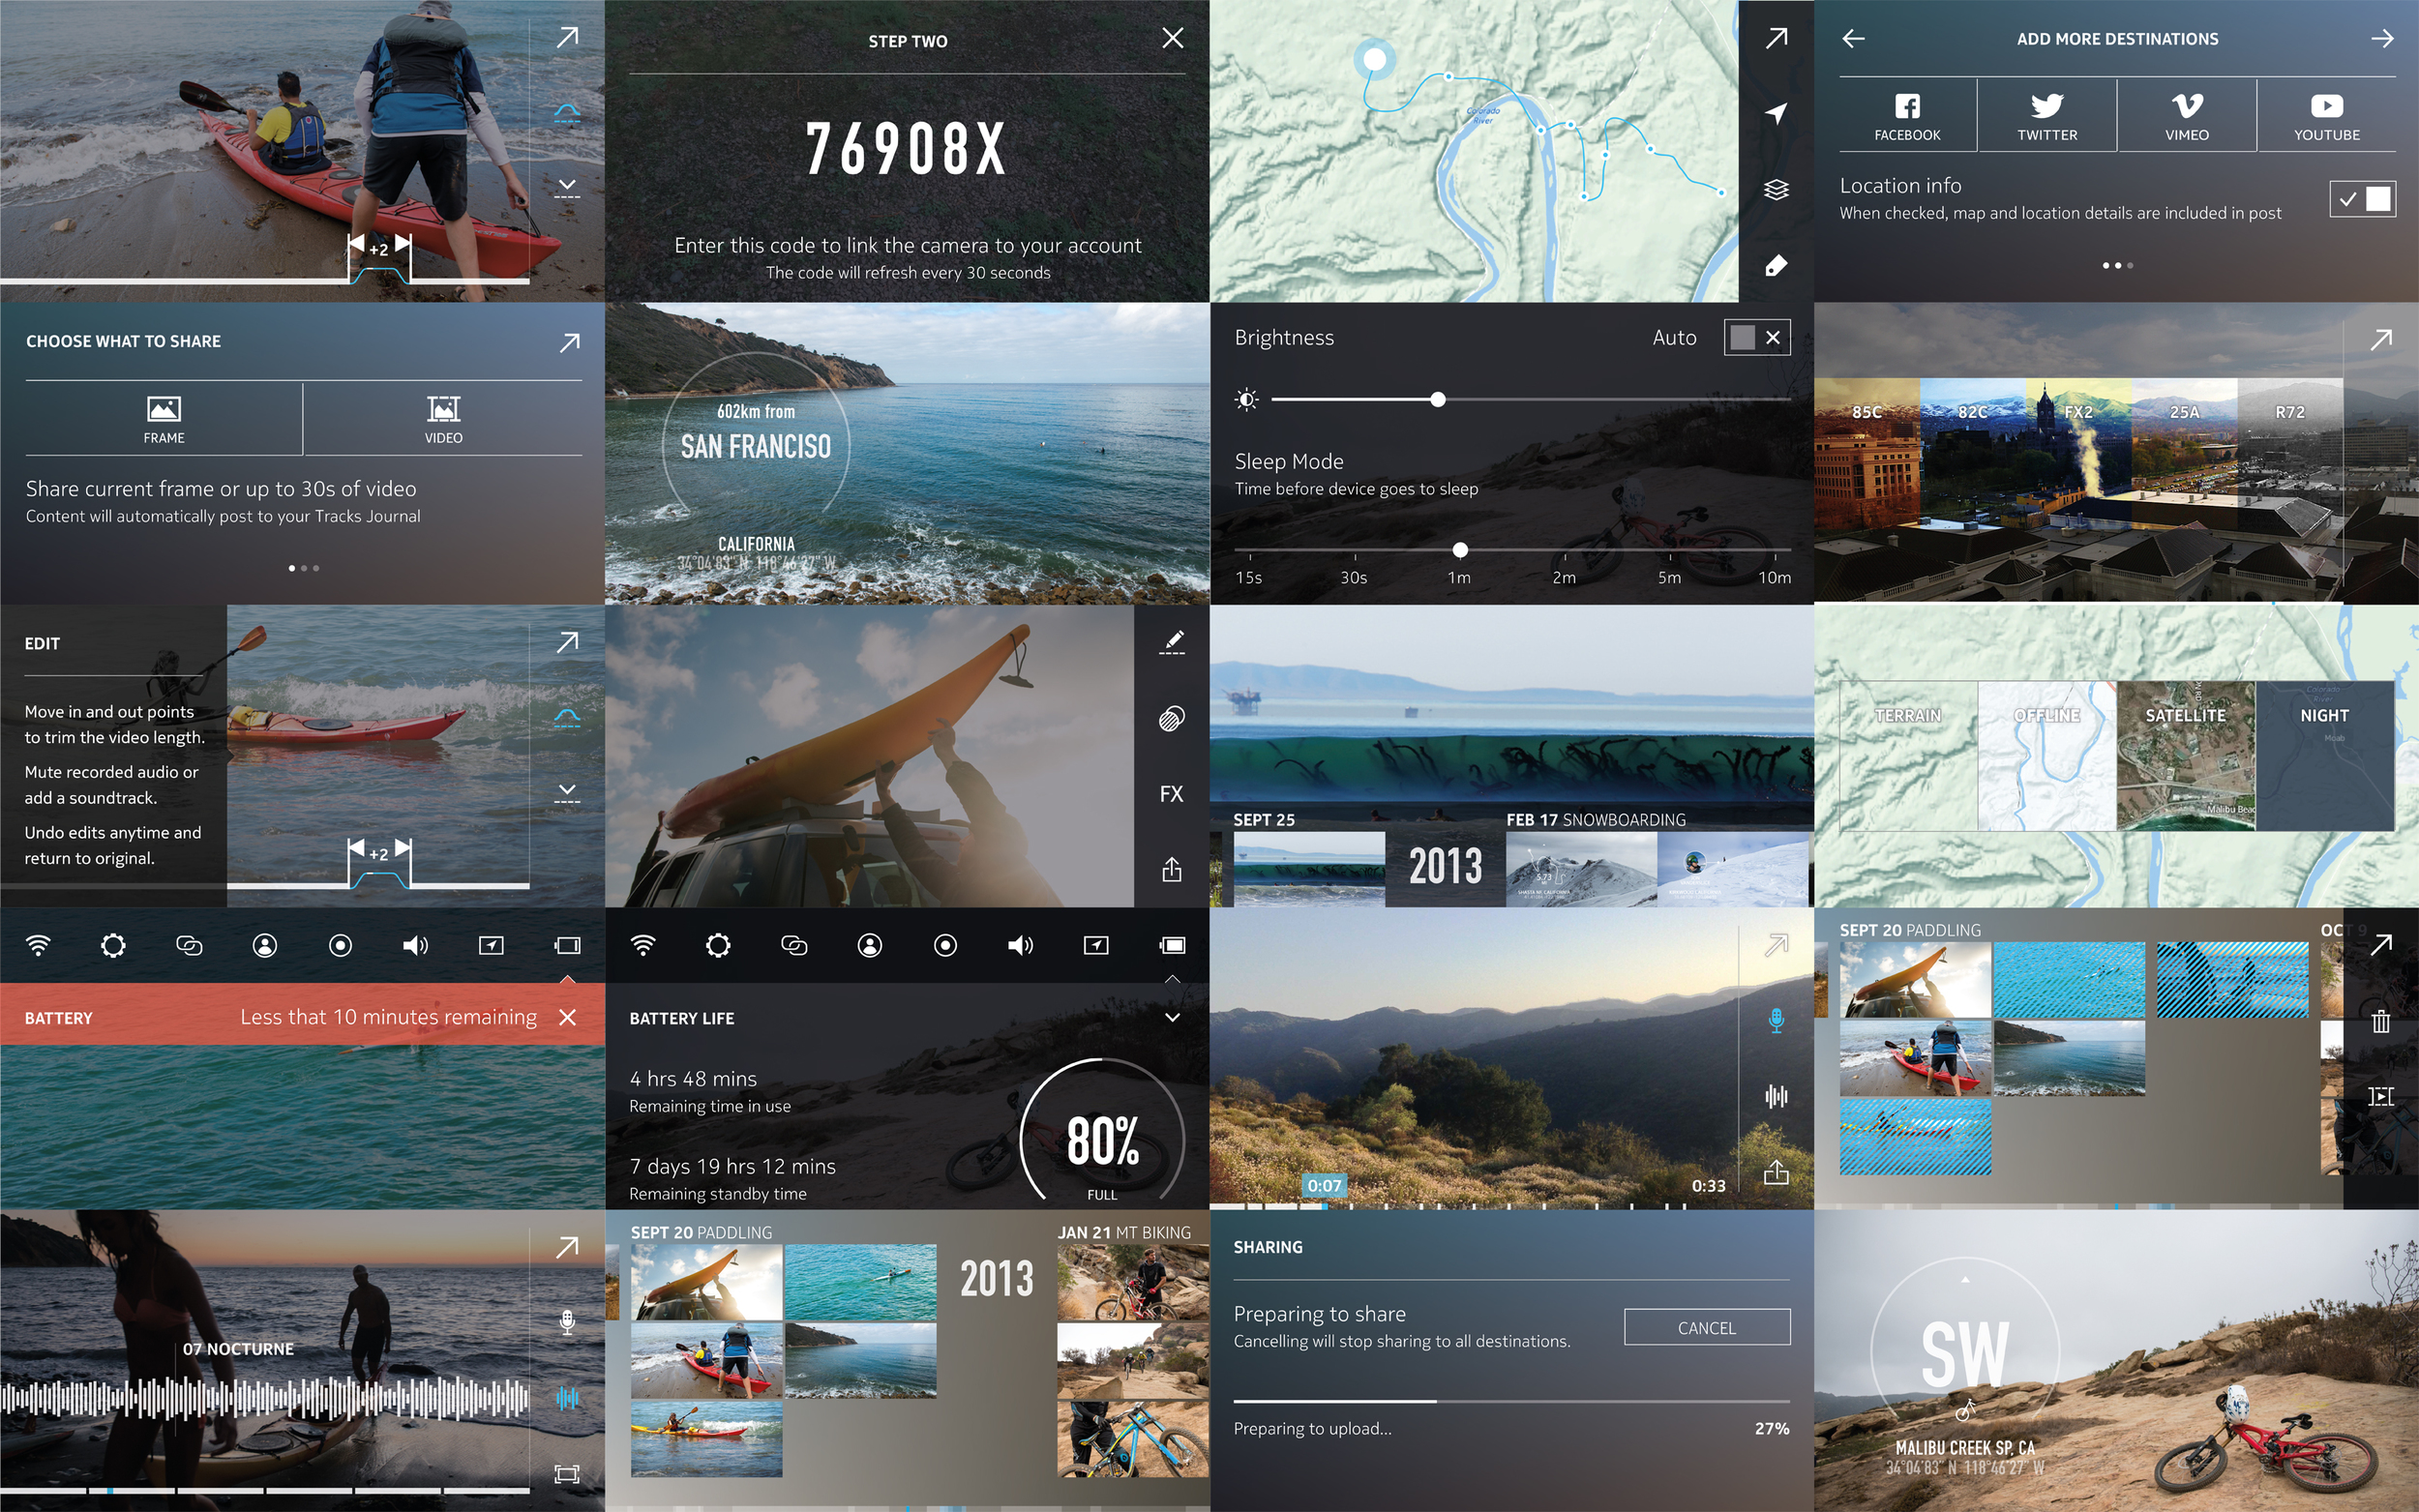
Task: Select Twitter as a sharing destination
Action: point(2047,116)
